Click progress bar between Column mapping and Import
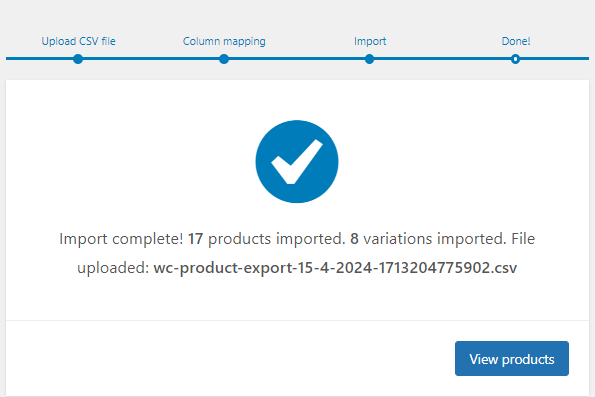This screenshot has height=397, width=595. click(297, 59)
